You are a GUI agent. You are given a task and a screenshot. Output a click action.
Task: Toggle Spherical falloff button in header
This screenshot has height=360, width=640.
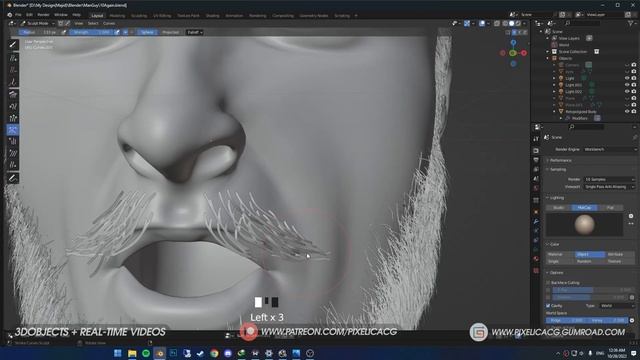click(147, 32)
